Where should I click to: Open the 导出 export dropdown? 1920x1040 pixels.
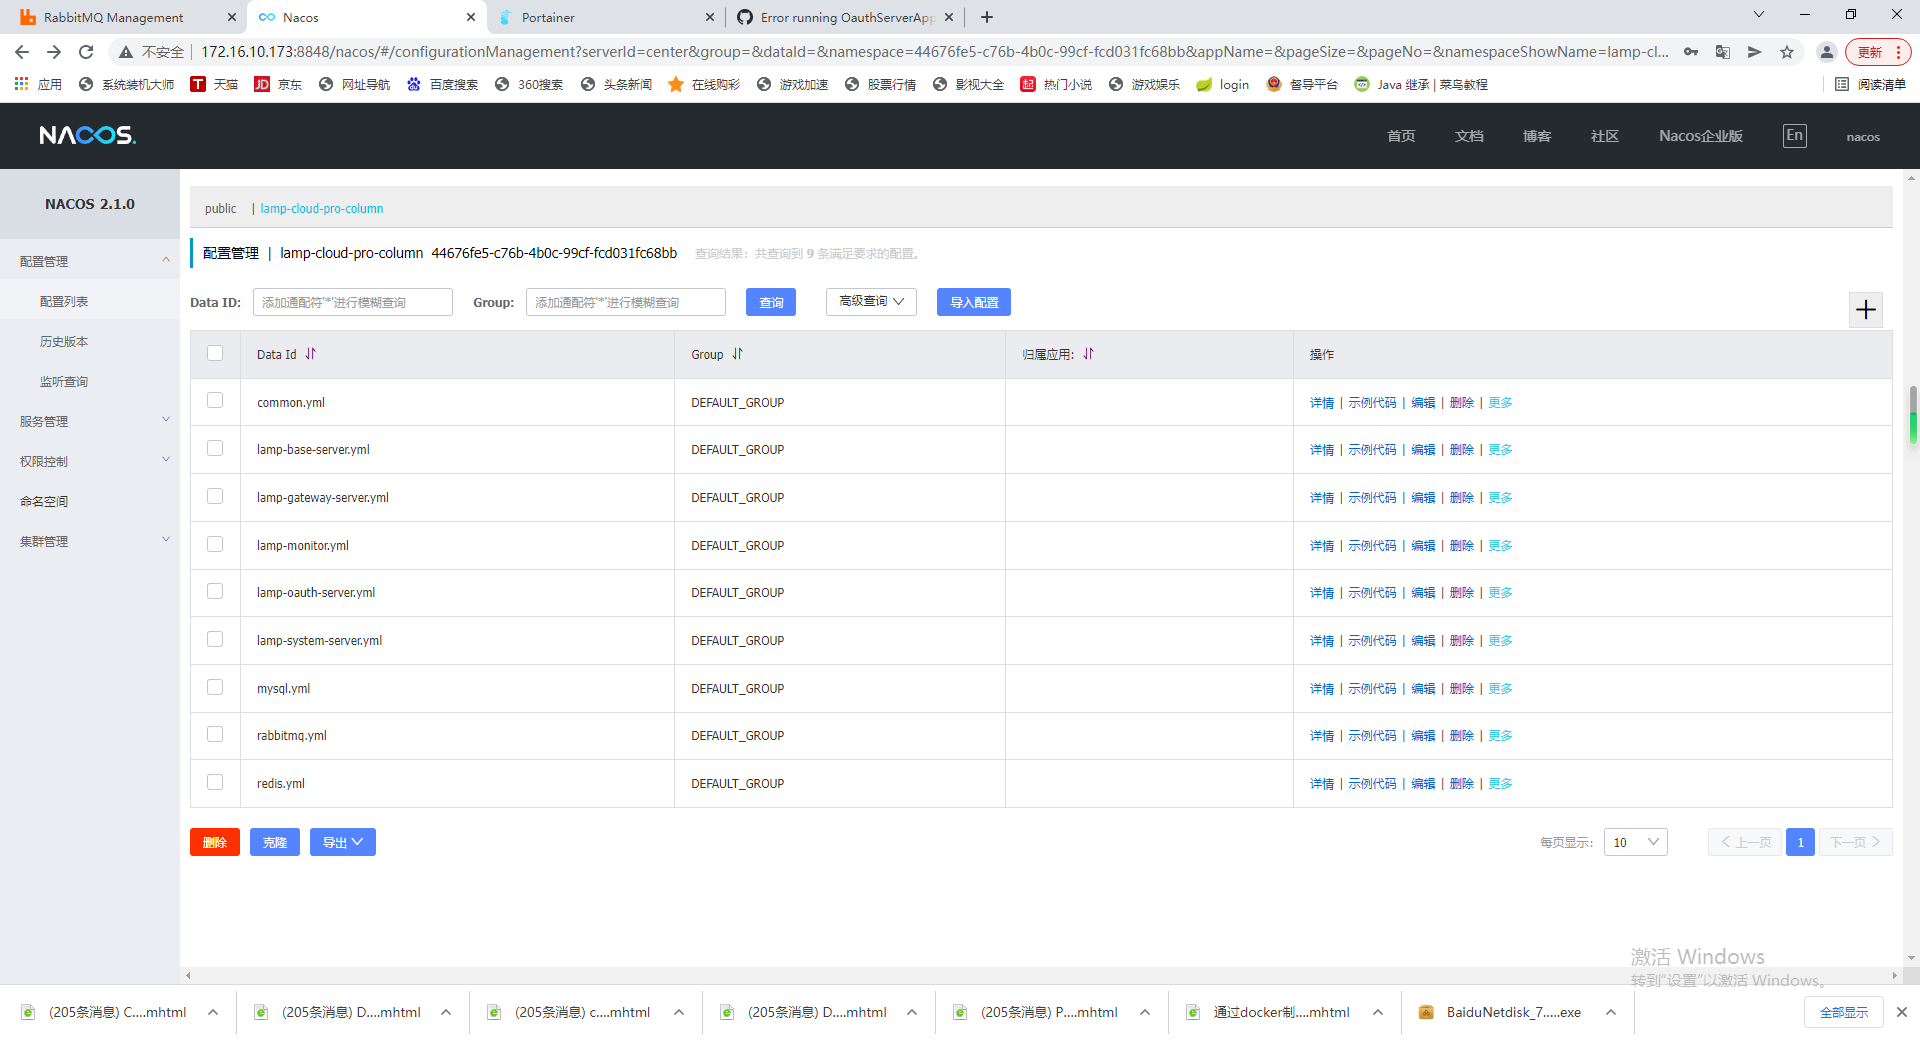(x=342, y=842)
